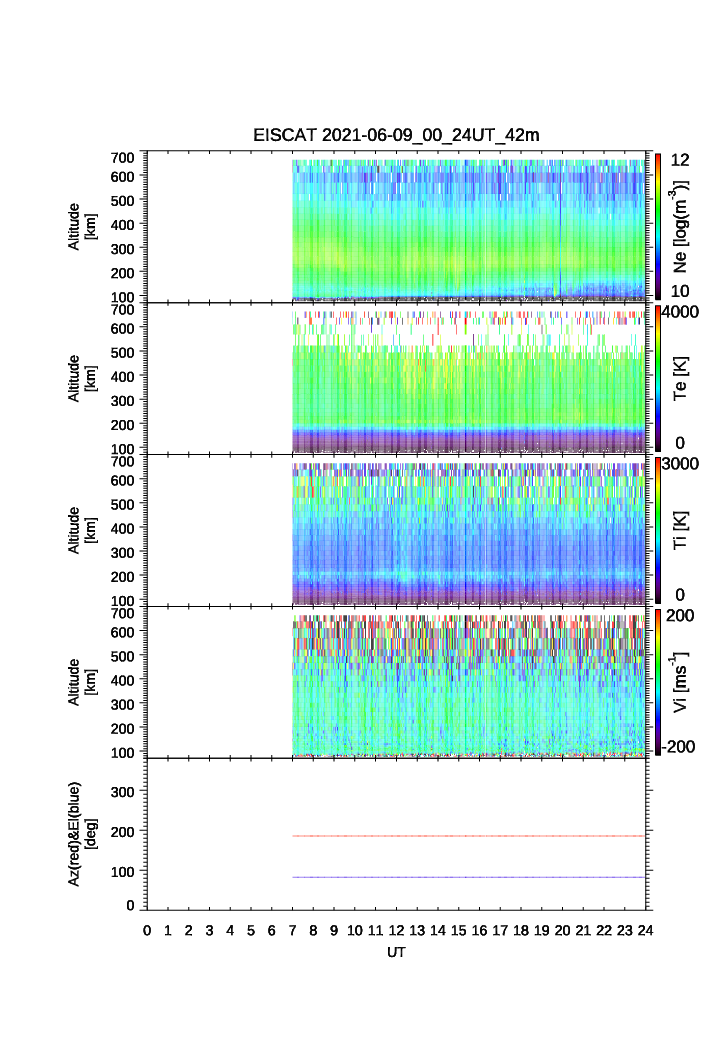The width and height of the screenshot is (708, 1062).
Task: Click hour 0 on the UT axis
Action: point(147,931)
